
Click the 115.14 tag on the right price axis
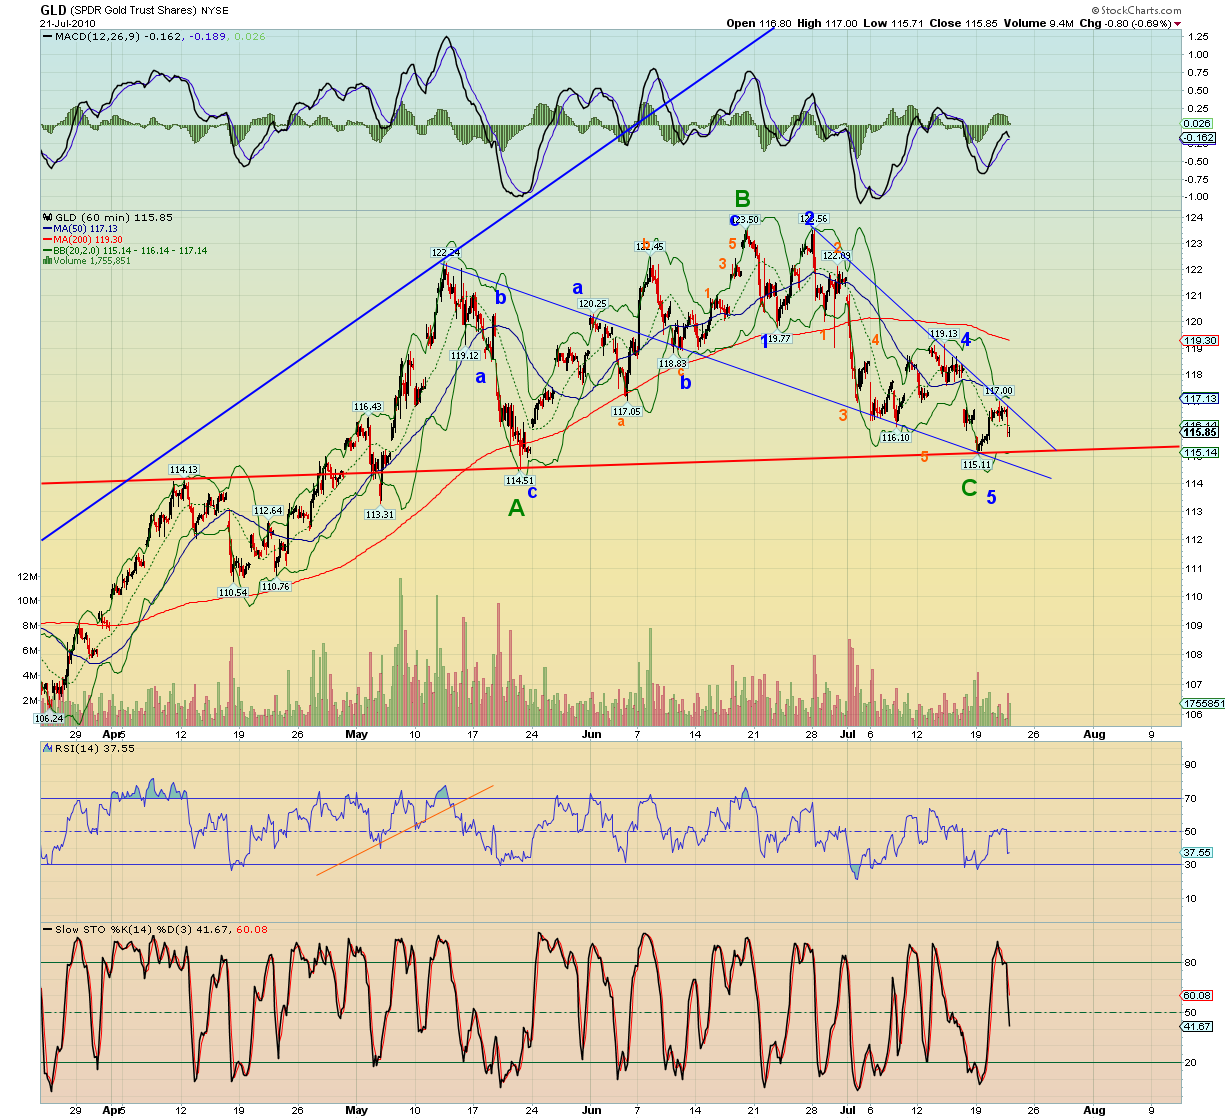click(x=1199, y=453)
